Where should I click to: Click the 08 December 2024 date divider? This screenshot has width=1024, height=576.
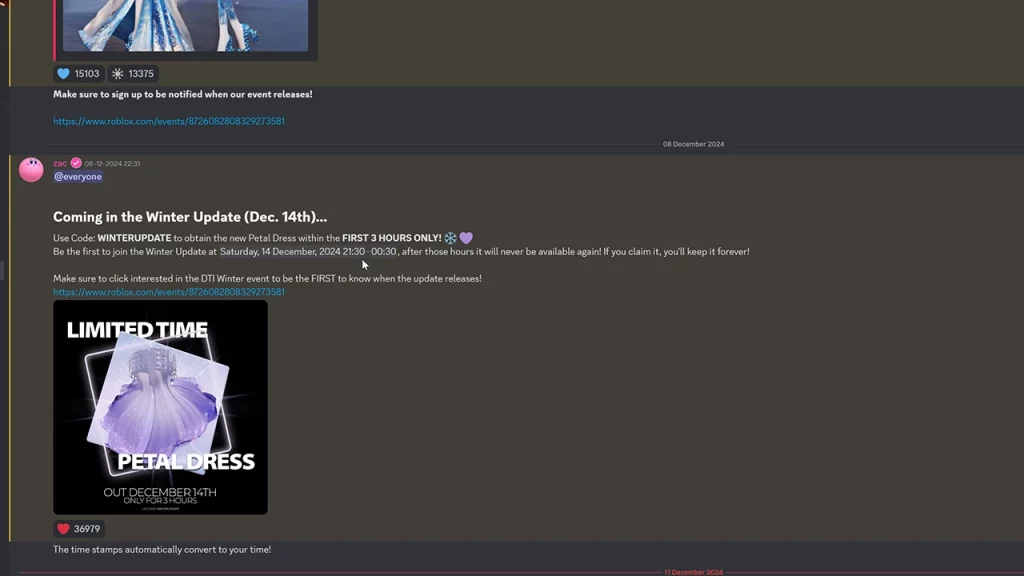click(694, 144)
